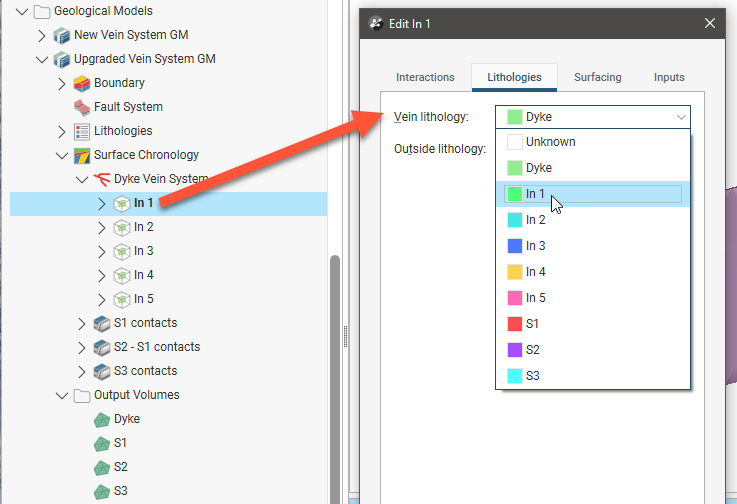737x504 pixels.
Task: Go to the Inputs tab
Action: tap(669, 77)
